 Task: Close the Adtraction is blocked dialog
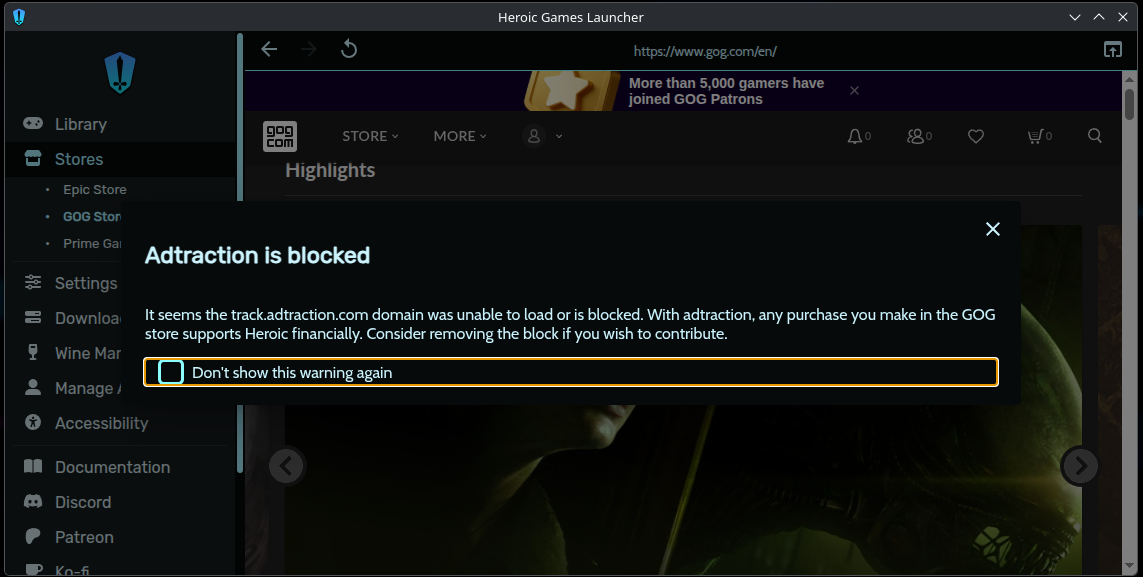(992, 229)
